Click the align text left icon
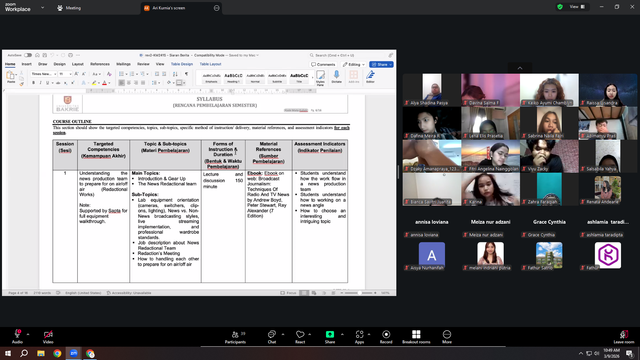 tap(122, 83)
